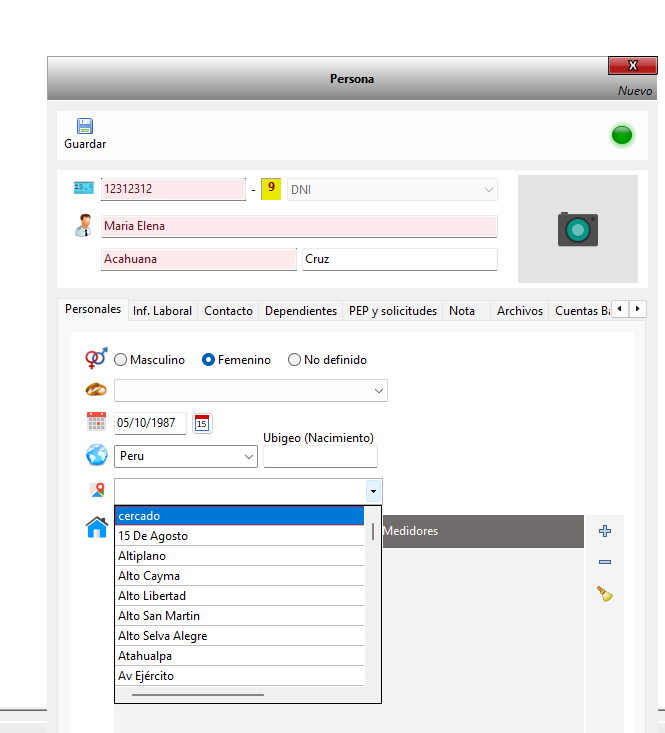
Task: Open the Dependientes tab
Action: 300,311
